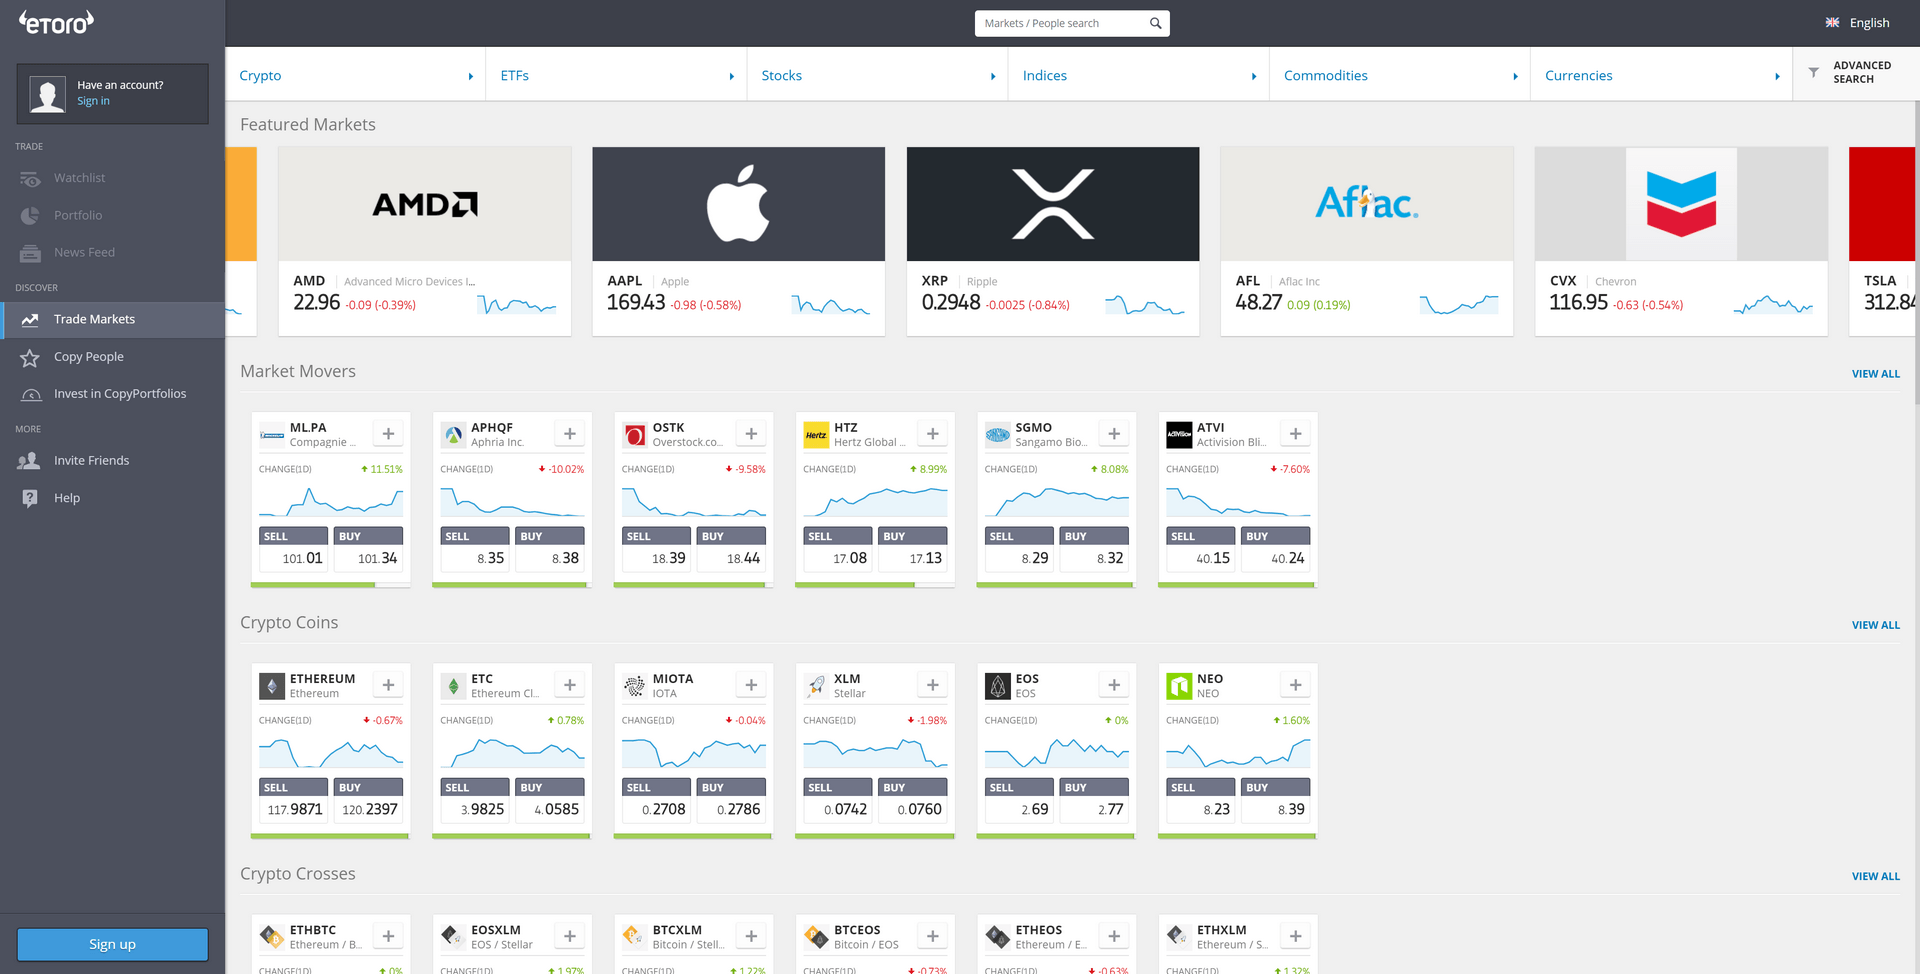Viewport: 1920px width, 974px height.
Task: Click the Sign in link
Action: point(93,101)
